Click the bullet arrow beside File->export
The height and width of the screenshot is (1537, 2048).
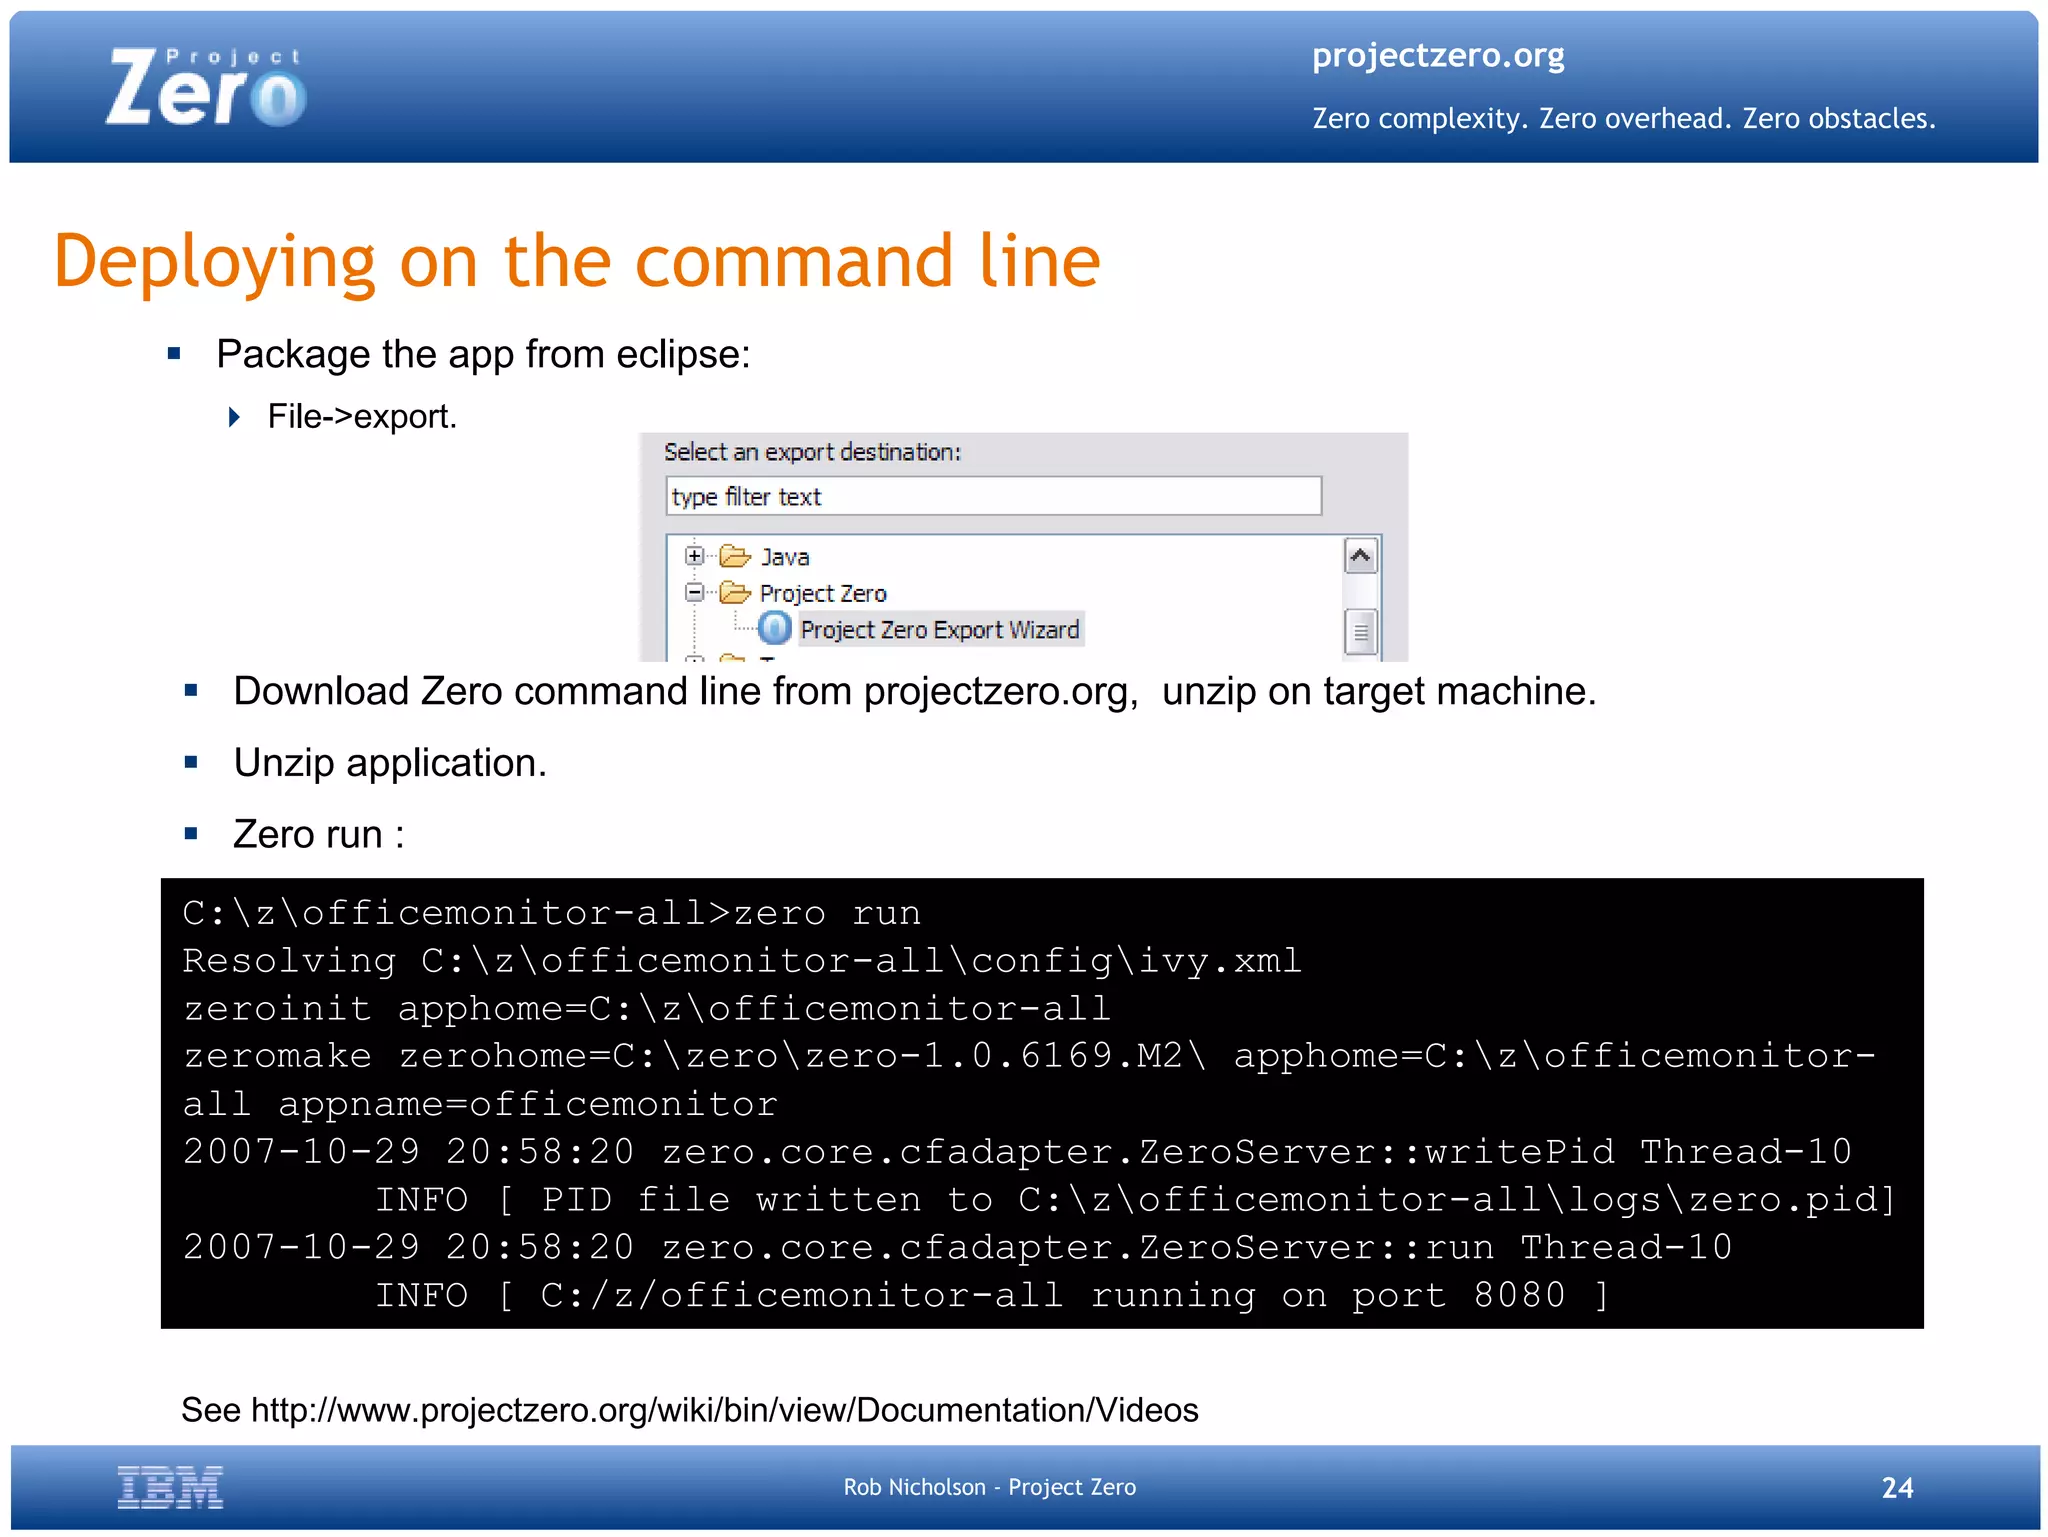(x=234, y=417)
